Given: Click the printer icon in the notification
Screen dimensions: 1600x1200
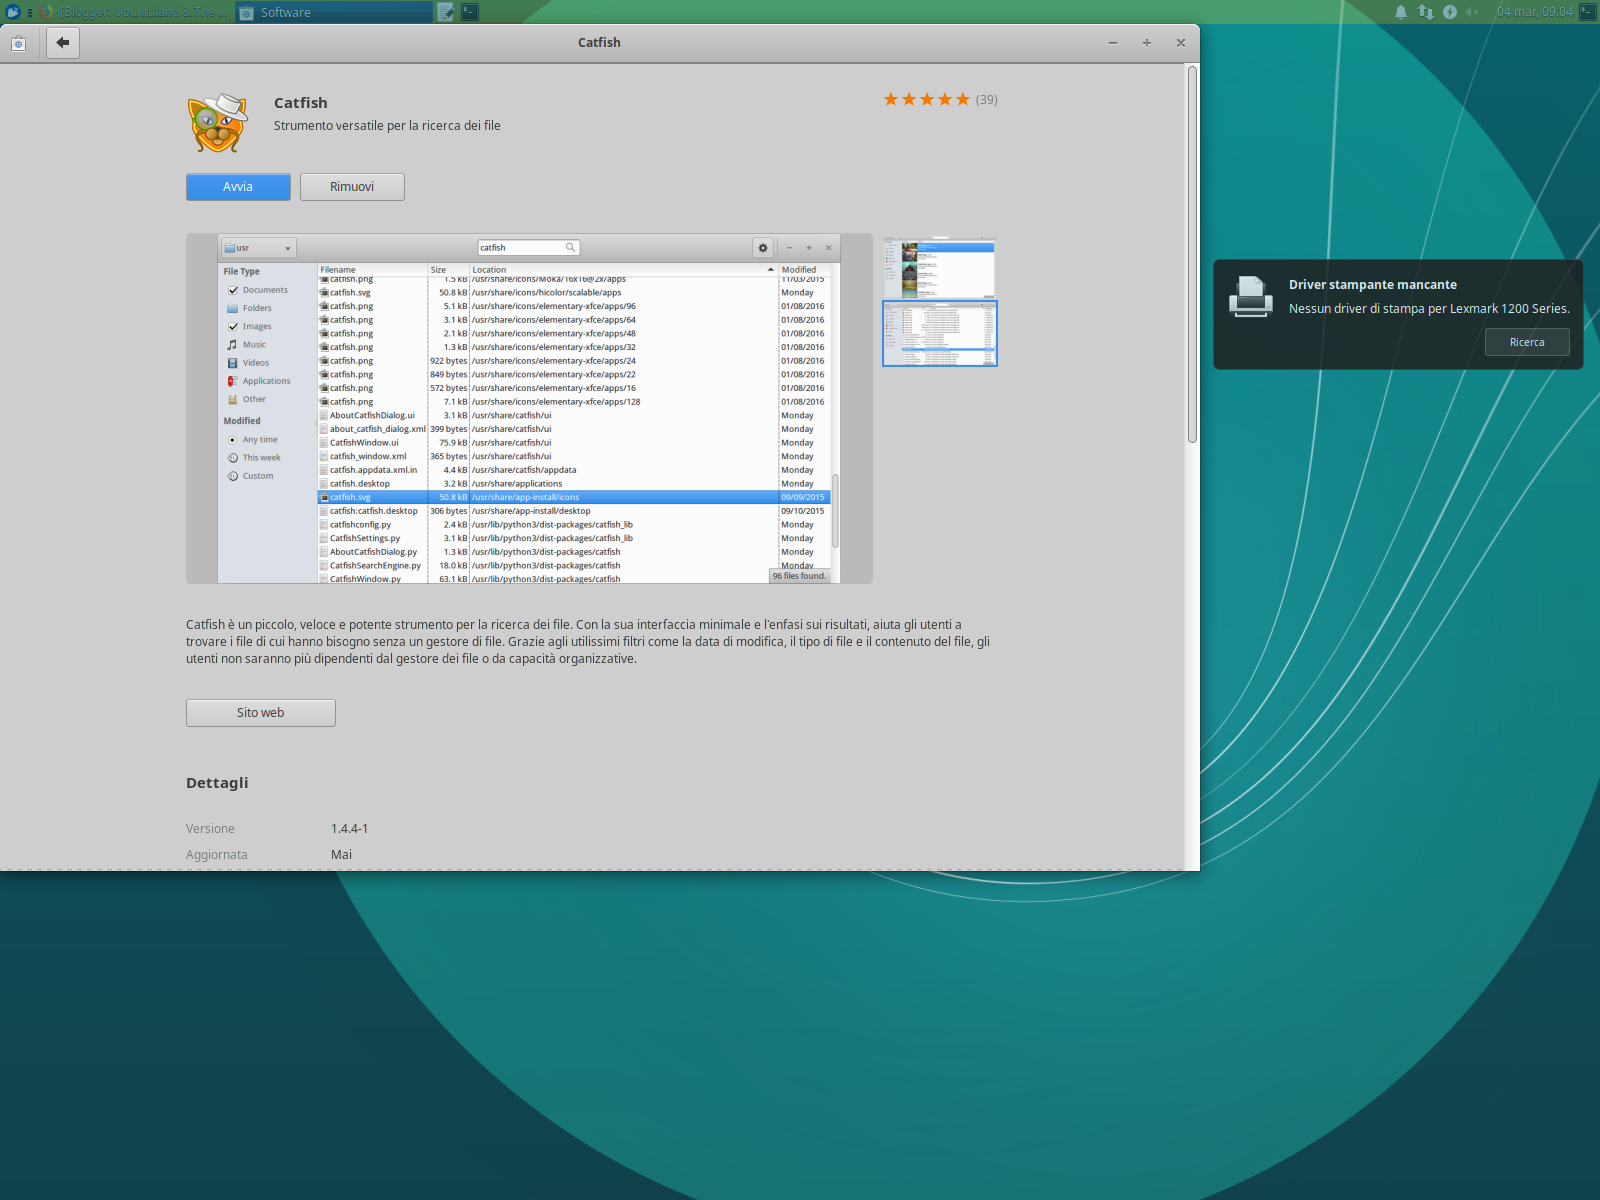Looking at the screenshot, I should [x=1251, y=296].
